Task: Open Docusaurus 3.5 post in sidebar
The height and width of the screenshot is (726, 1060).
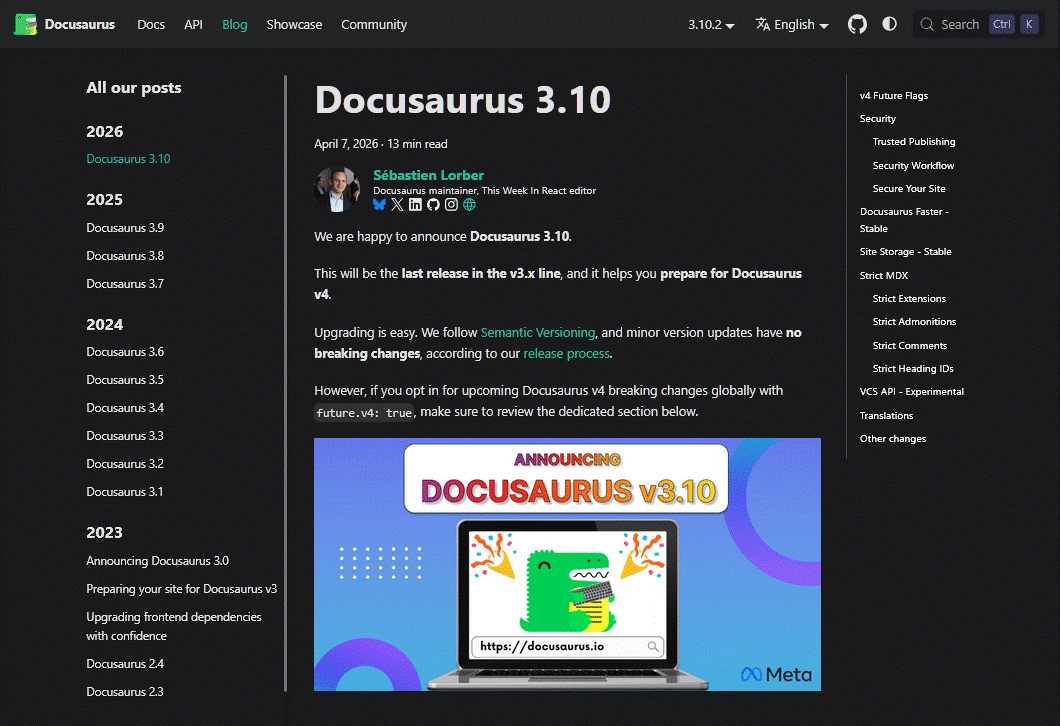Action: pos(125,380)
